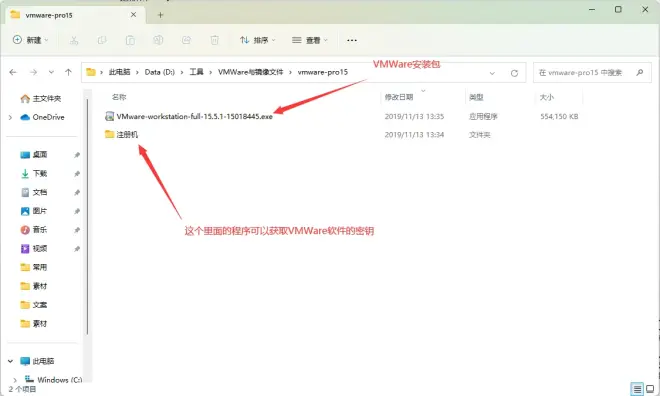
Task: Unpin 文档 using its pin icon
Action: (x=77, y=193)
